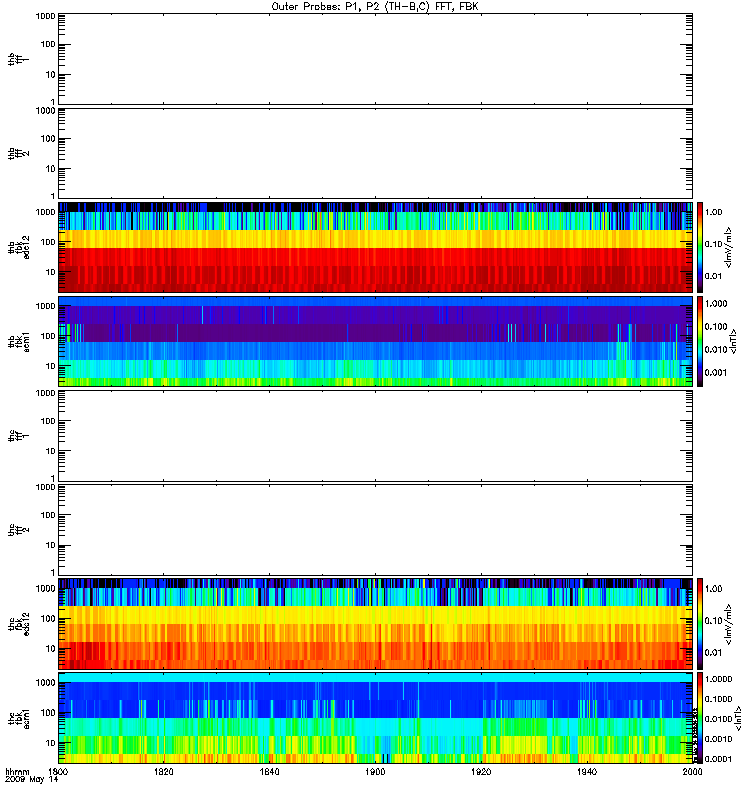Click the 100 y-axis tick of thb fbk scm1 panel
750x800 pixels.
[48, 336]
